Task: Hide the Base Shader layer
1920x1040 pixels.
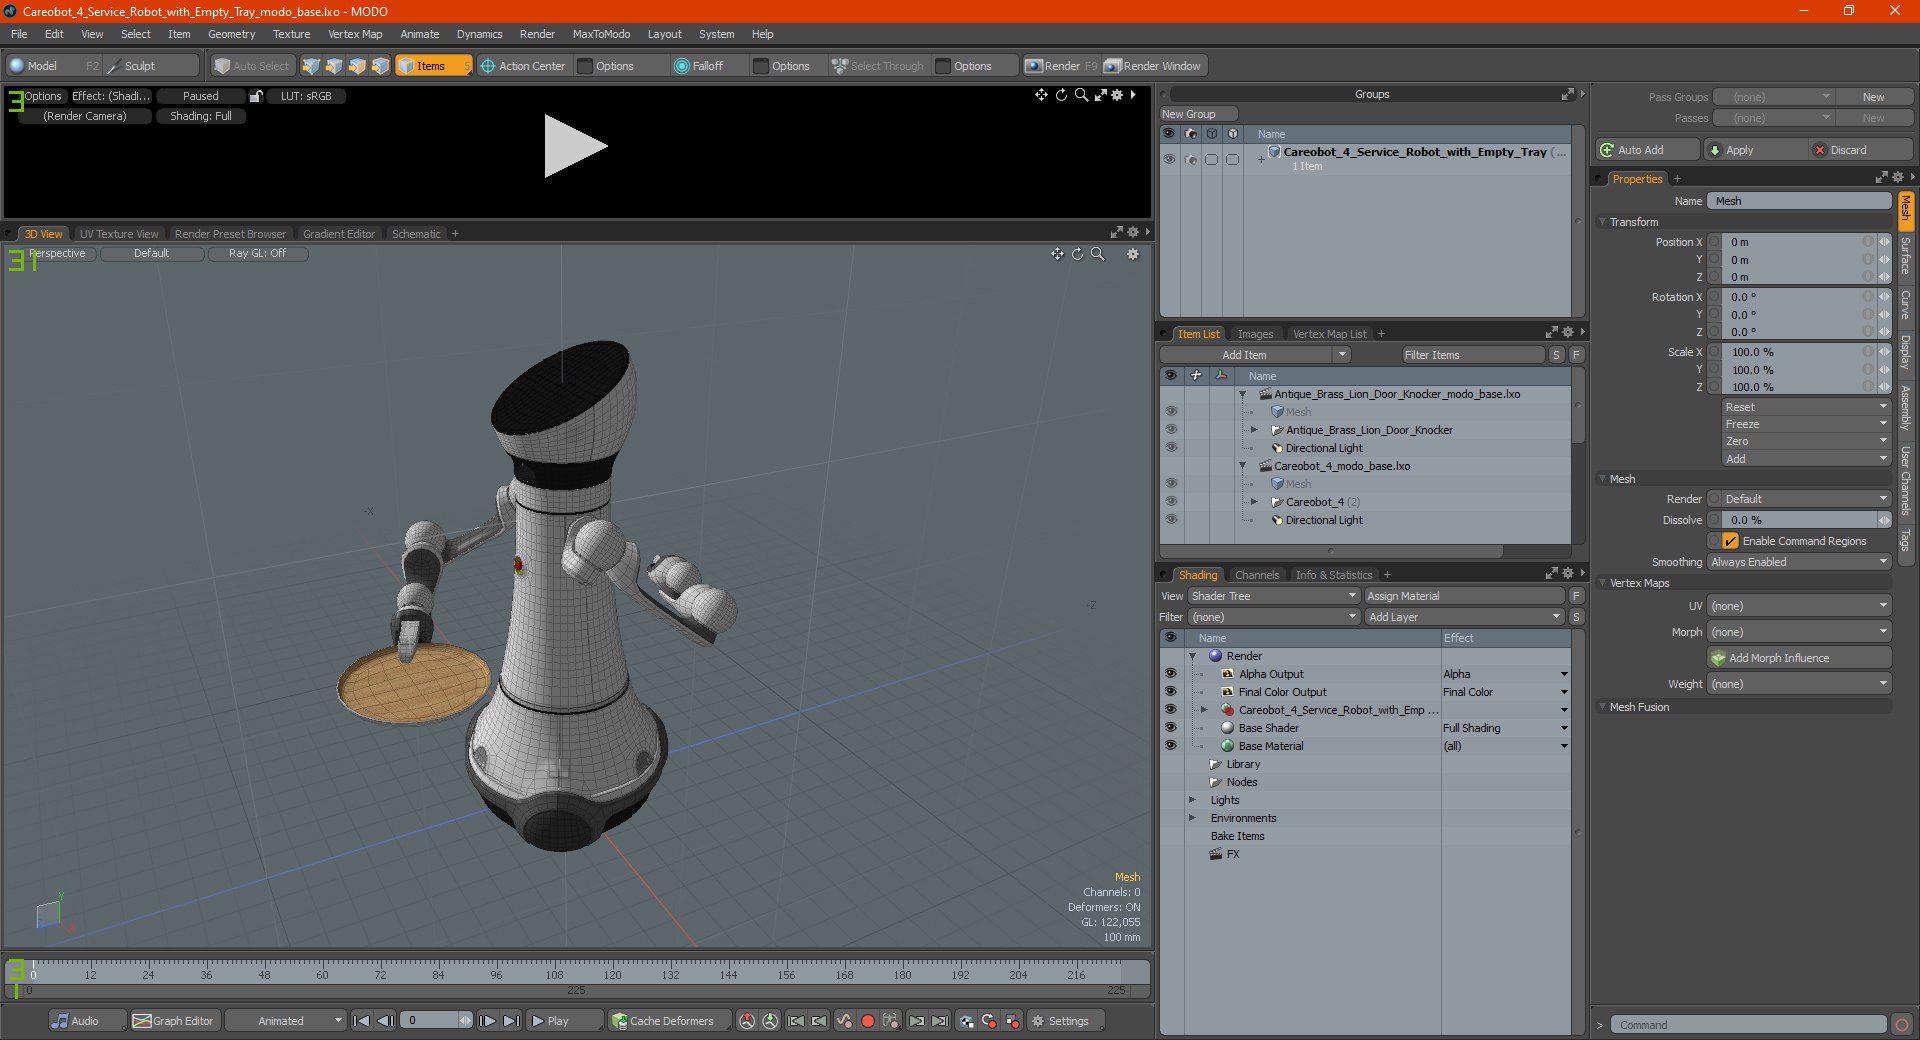Action: point(1170,728)
